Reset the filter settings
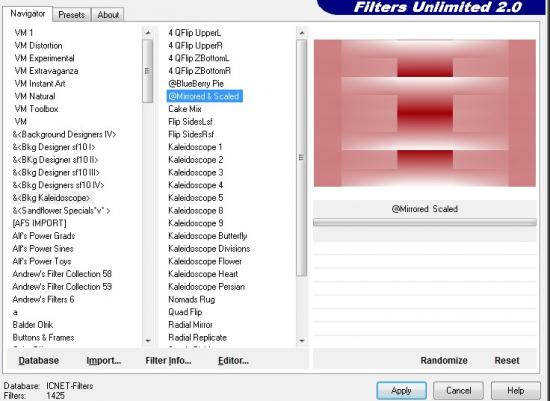This screenshot has height=401, width=550. point(507,360)
